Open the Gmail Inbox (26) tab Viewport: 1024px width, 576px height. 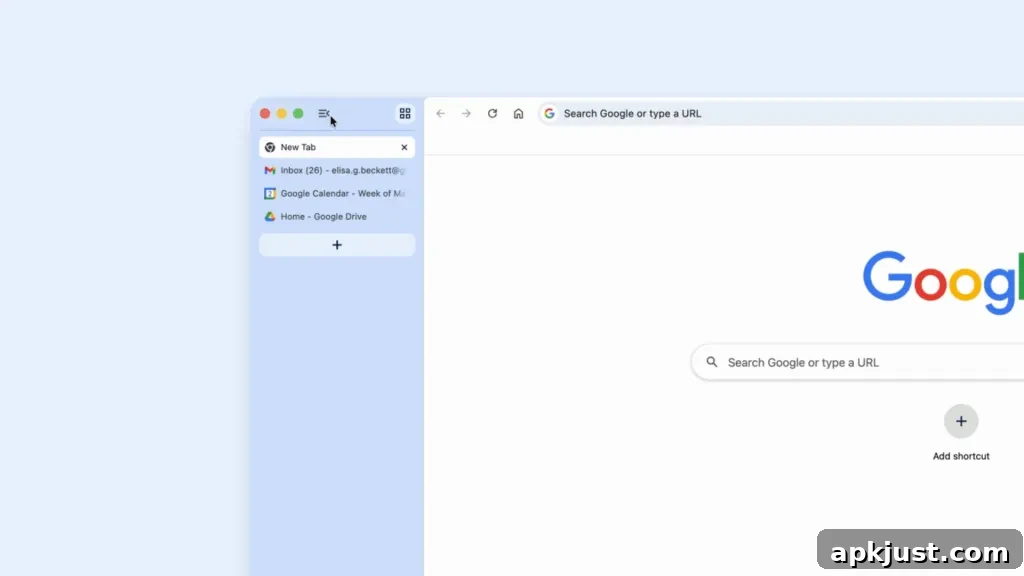pos(337,170)
